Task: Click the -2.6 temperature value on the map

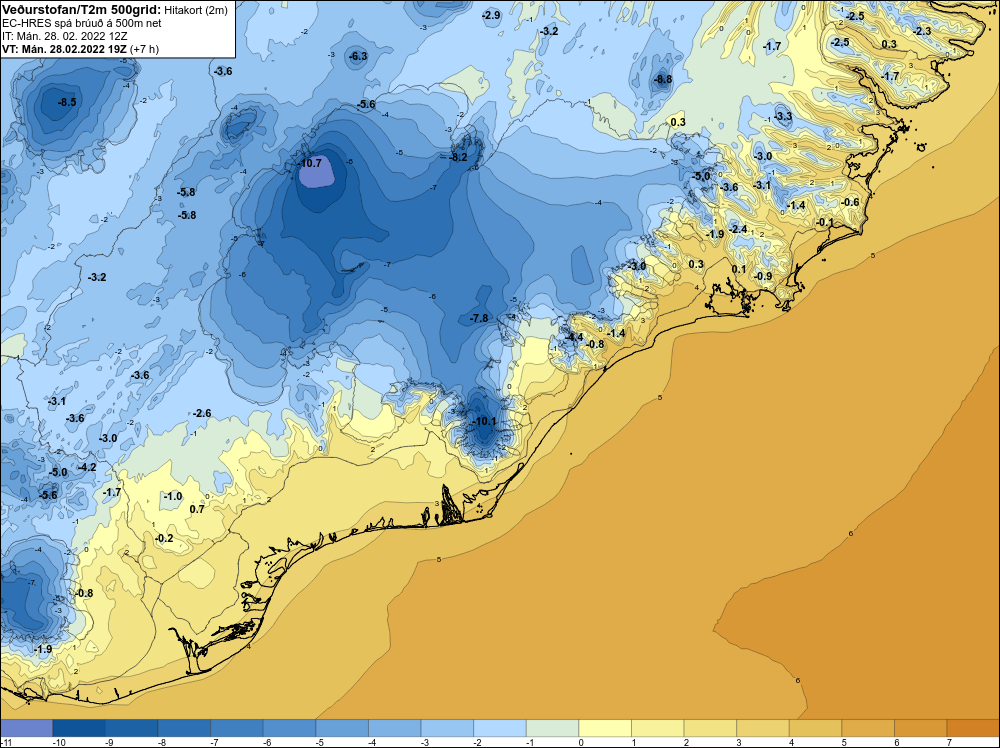Action: point(202,414)
